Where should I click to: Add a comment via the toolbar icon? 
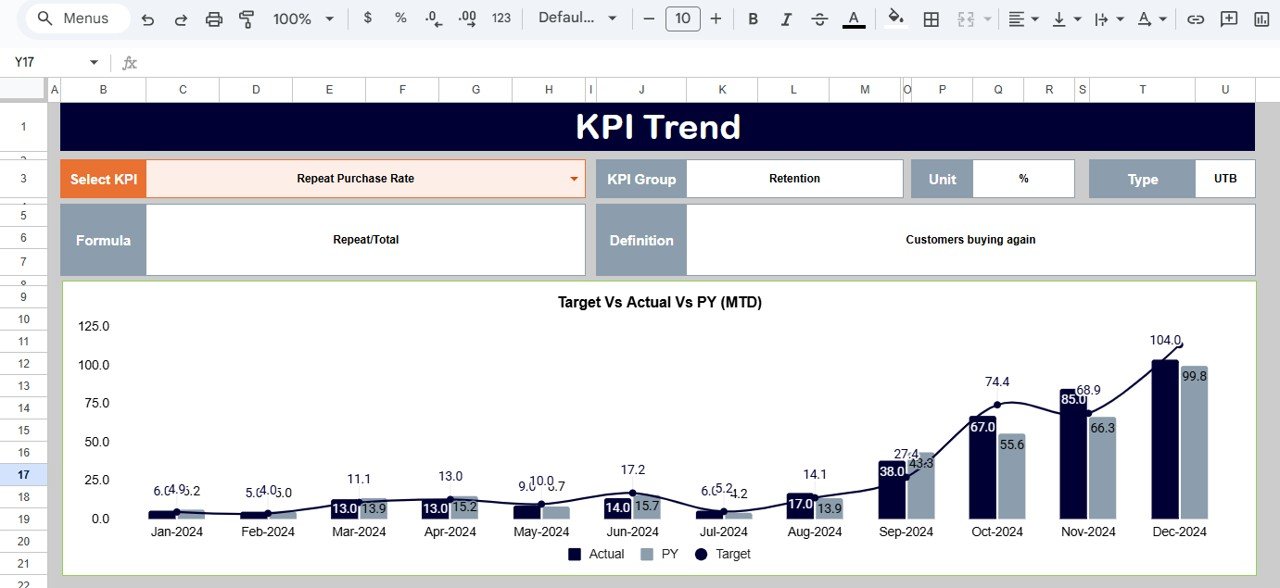tap(1228, 18)
